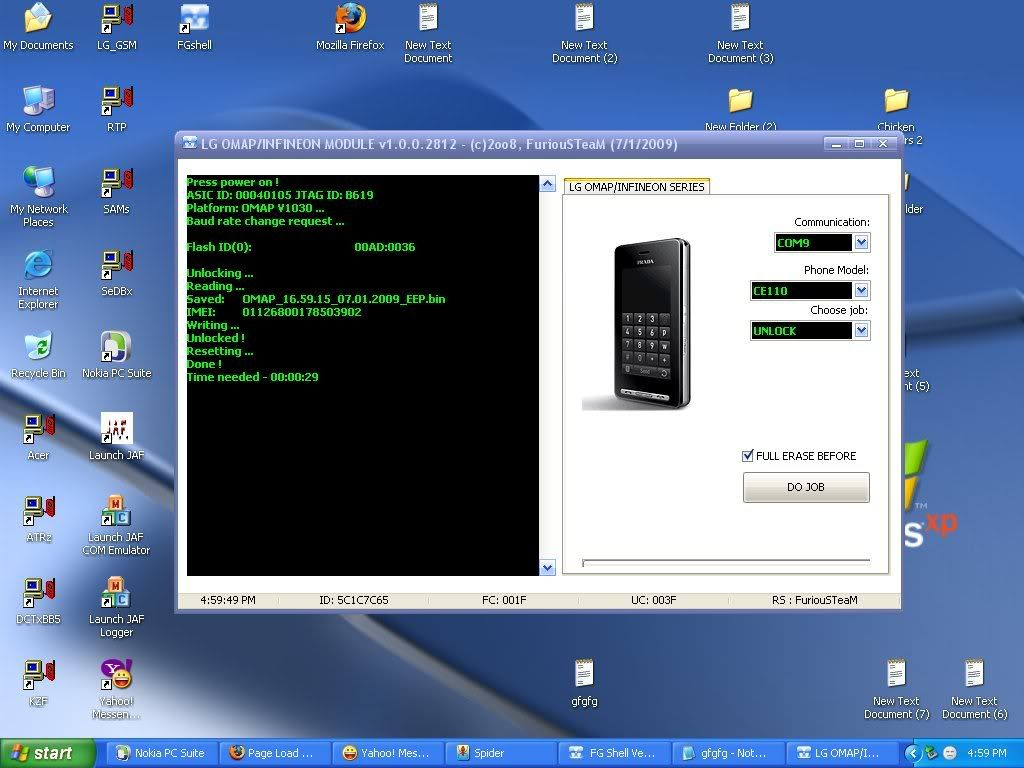The image size is (1024, 768).
Task: Toggle FULL ERASE BEFORE checkbox
Action: (x=748, y=456)
